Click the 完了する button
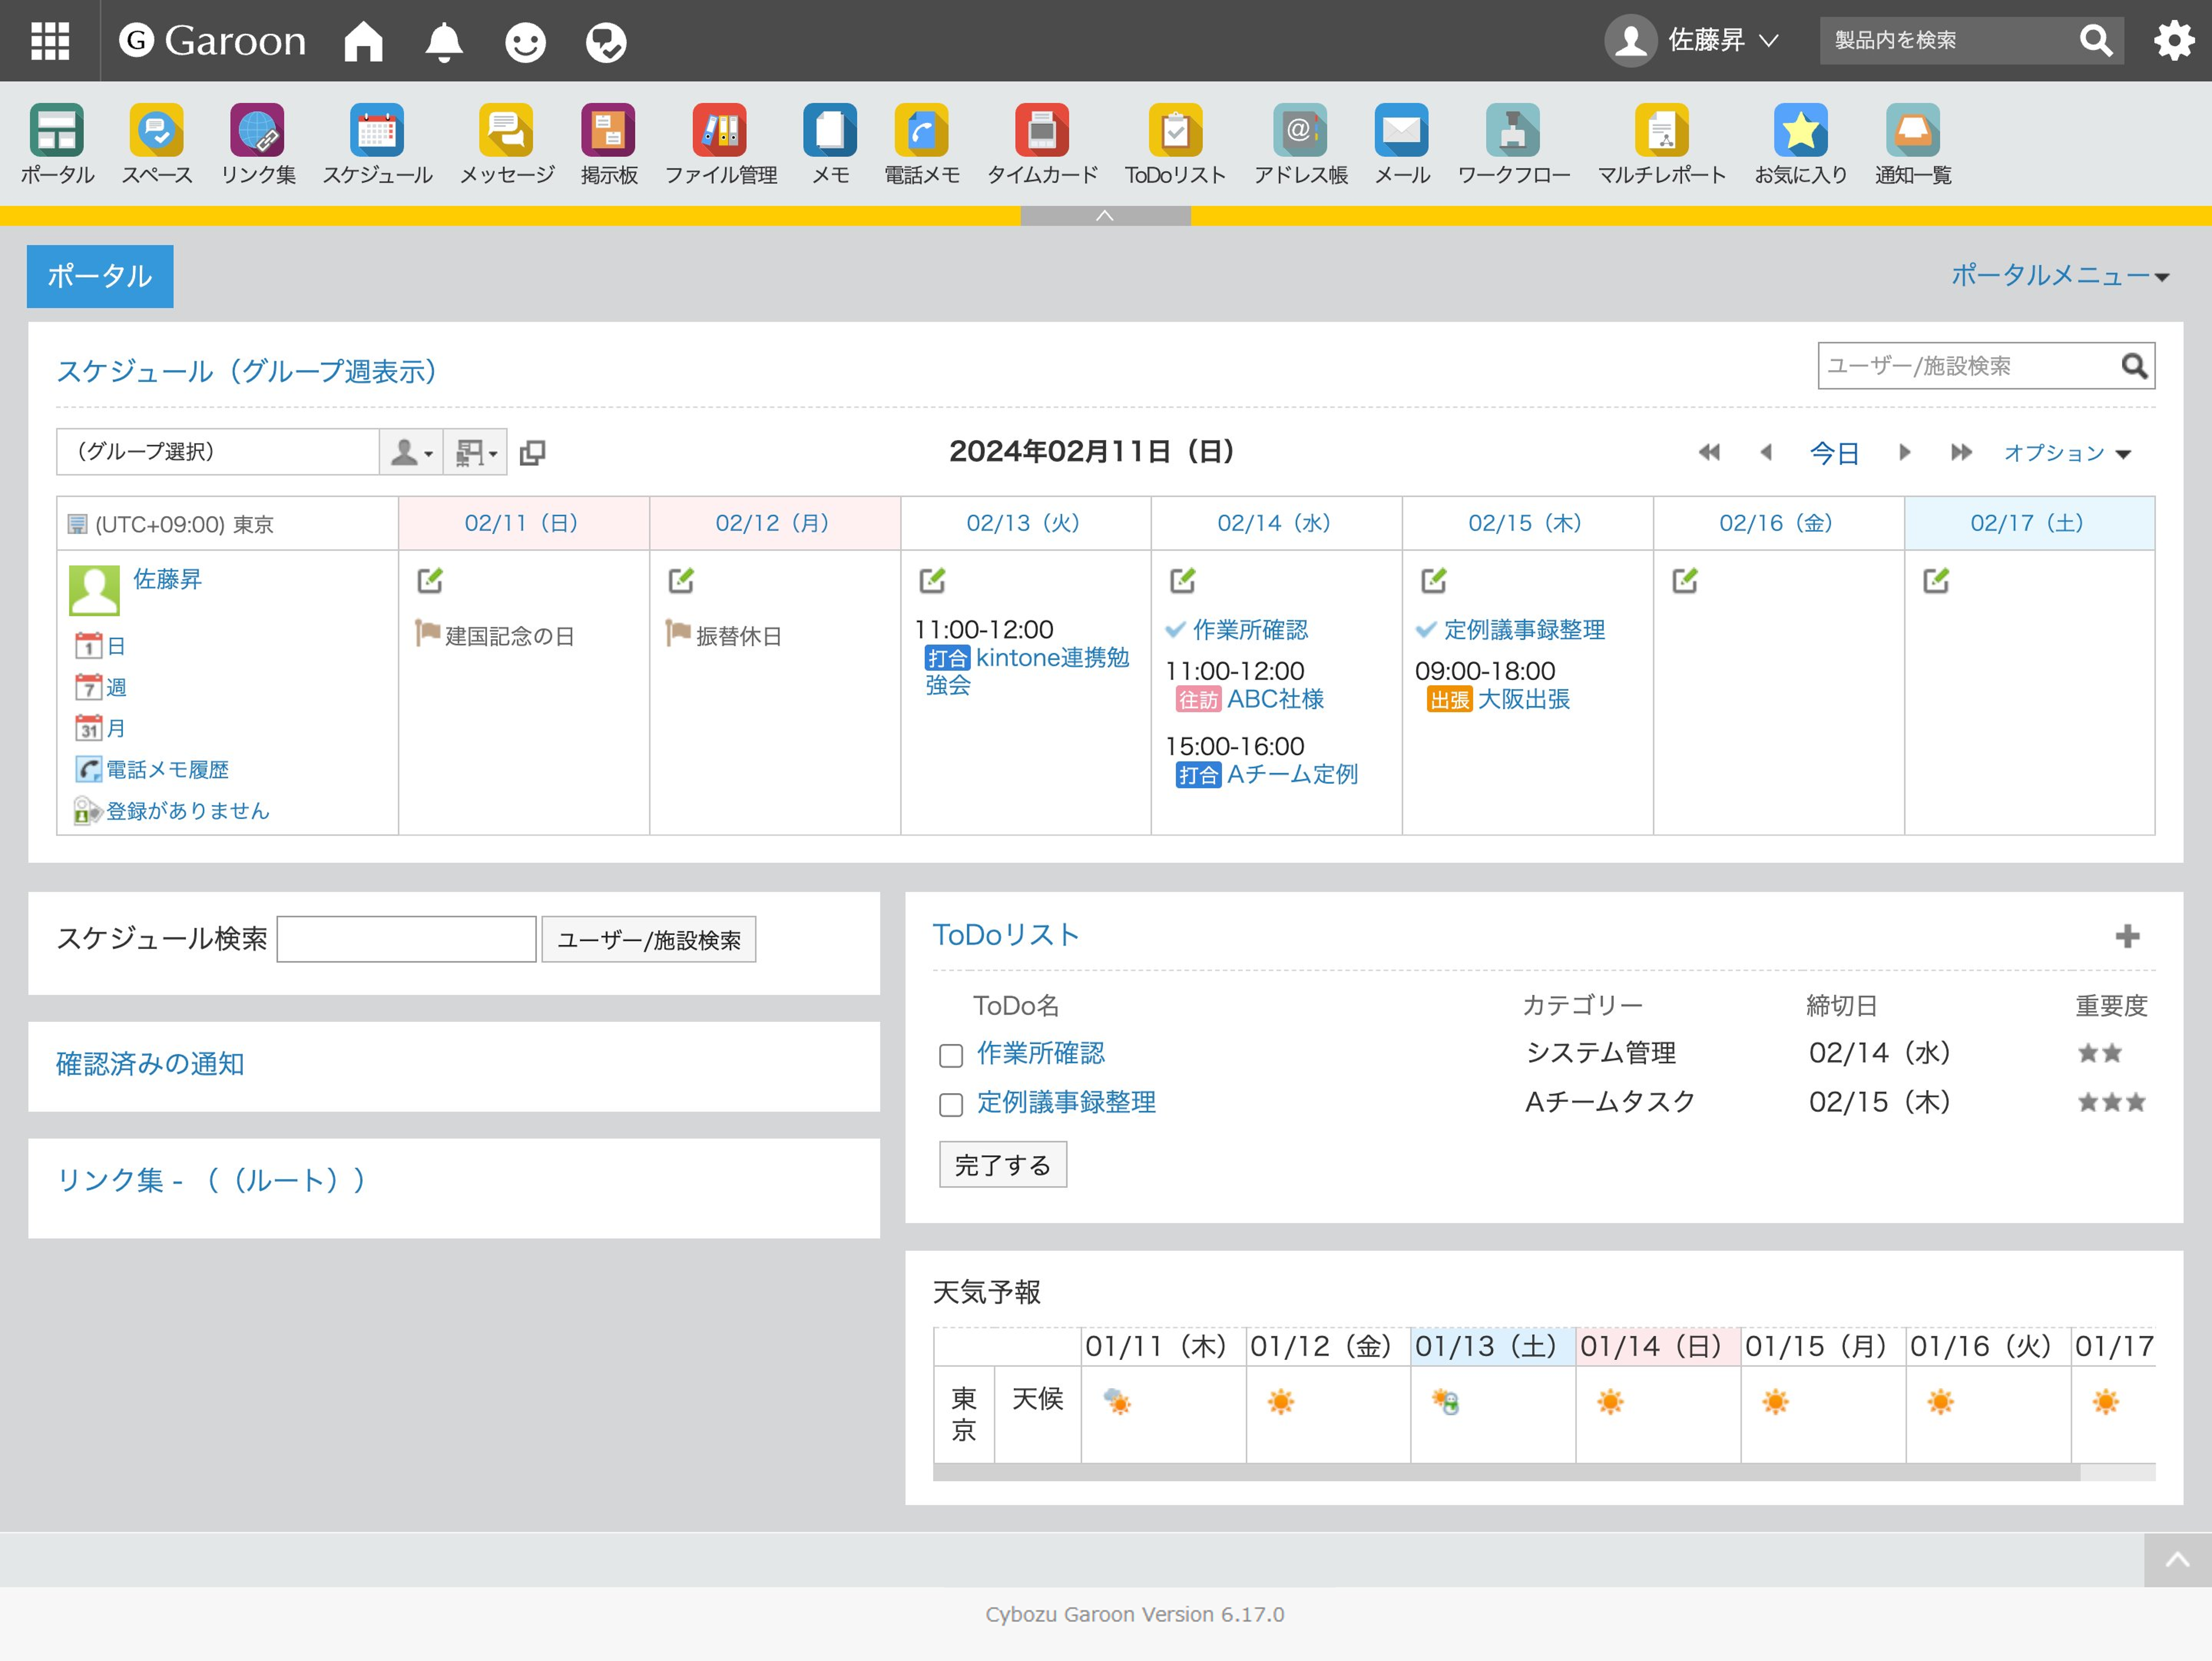The width and height of the screenshot is (2212, 1661). (1003, 1165)
